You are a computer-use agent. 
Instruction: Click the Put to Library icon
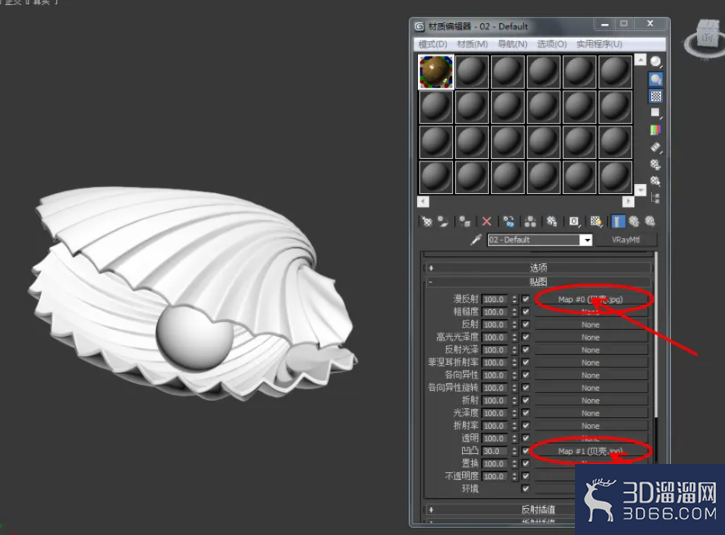pyautogui.click(x=552, y=222)
